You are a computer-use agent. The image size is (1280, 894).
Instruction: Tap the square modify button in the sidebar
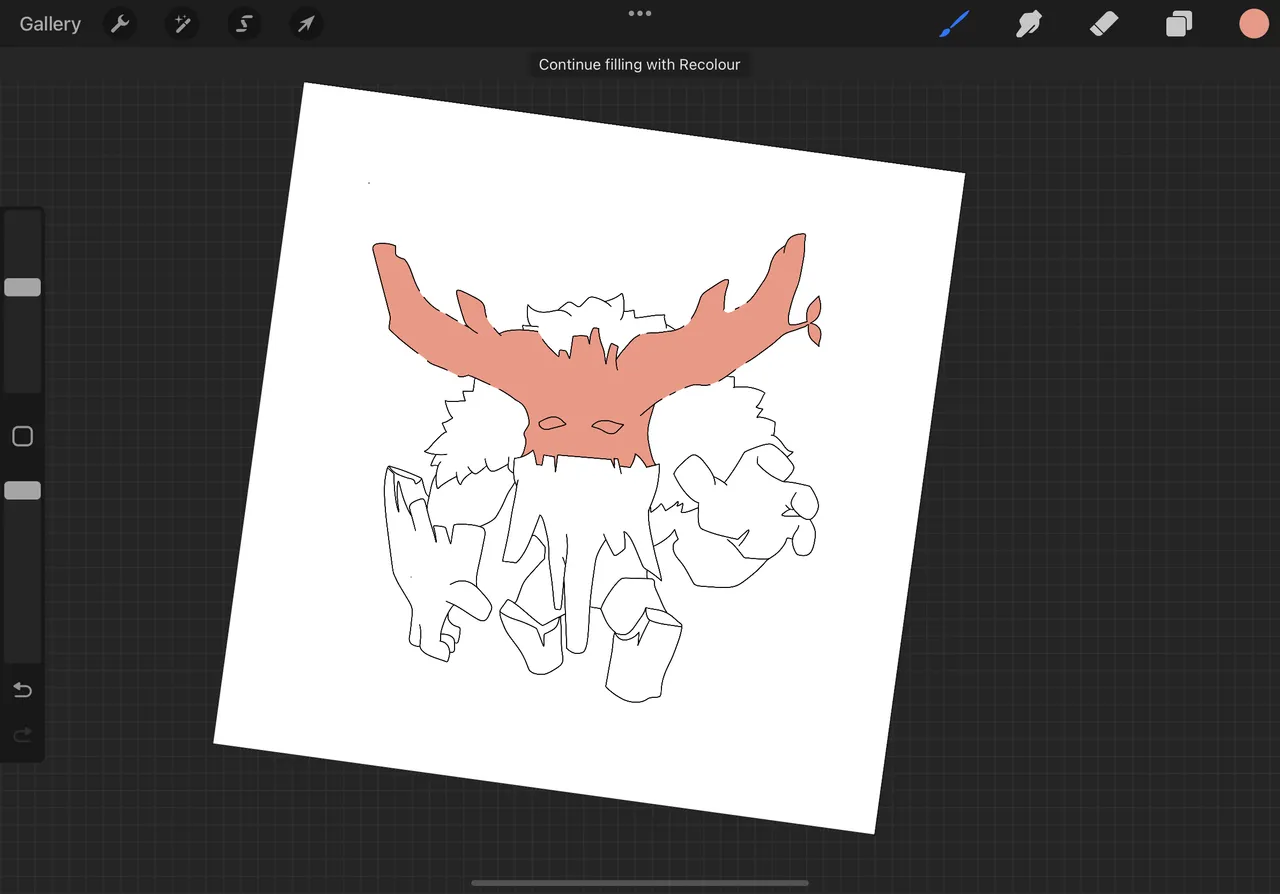22,437
